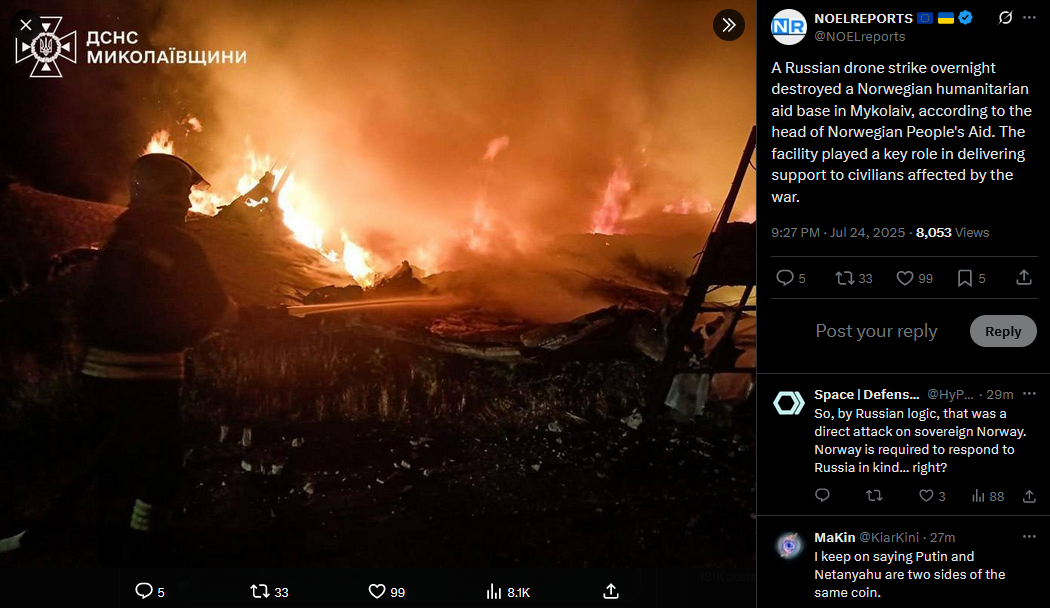Open more options on Space | Defense reply
Screen dimensions: 1050x608
[x=1029, y=394]
